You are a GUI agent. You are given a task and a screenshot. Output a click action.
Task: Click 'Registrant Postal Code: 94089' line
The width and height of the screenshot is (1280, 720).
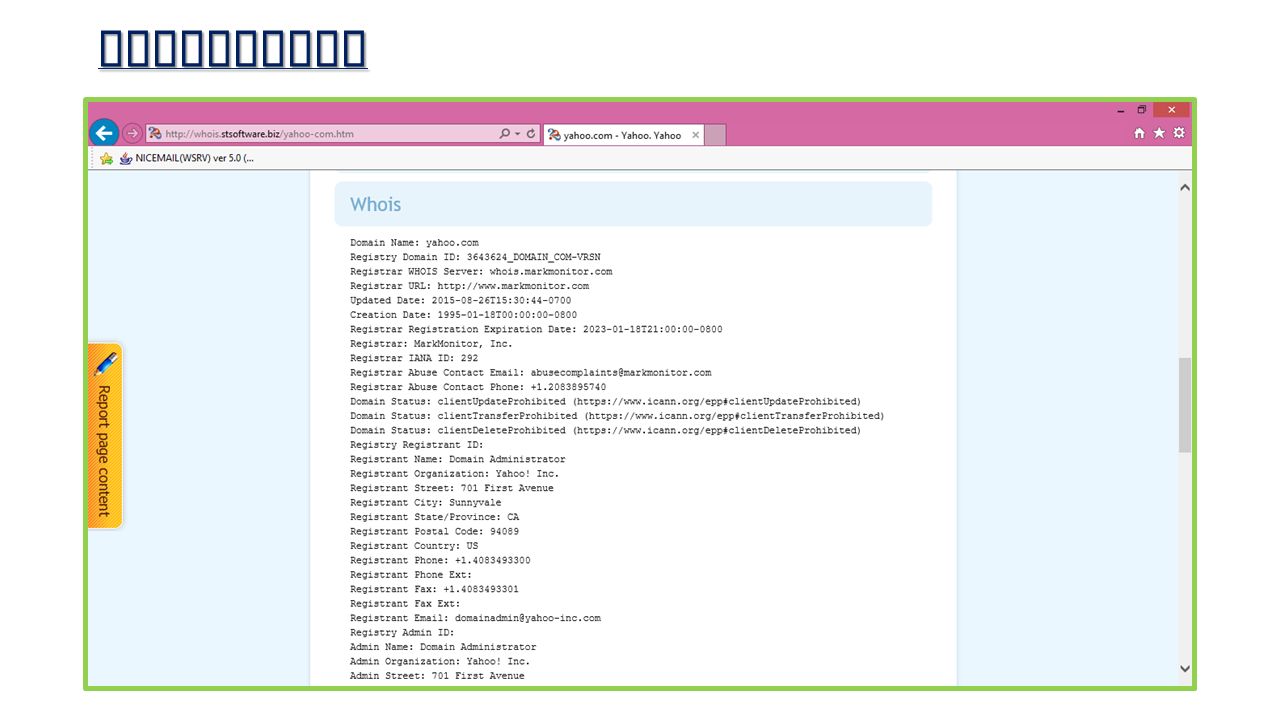tap(434, 532)
